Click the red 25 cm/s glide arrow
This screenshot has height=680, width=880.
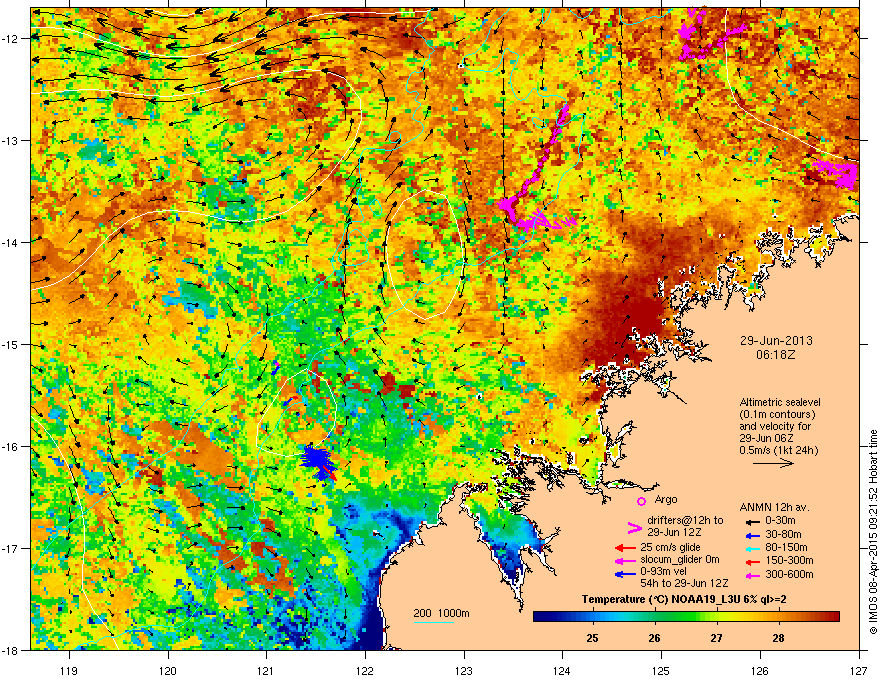click(625, 548)
